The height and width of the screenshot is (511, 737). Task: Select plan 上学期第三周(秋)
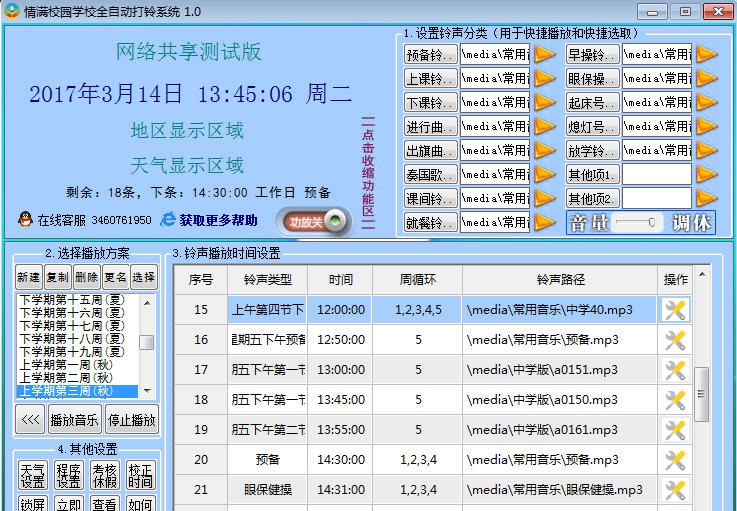coord(78,391)
